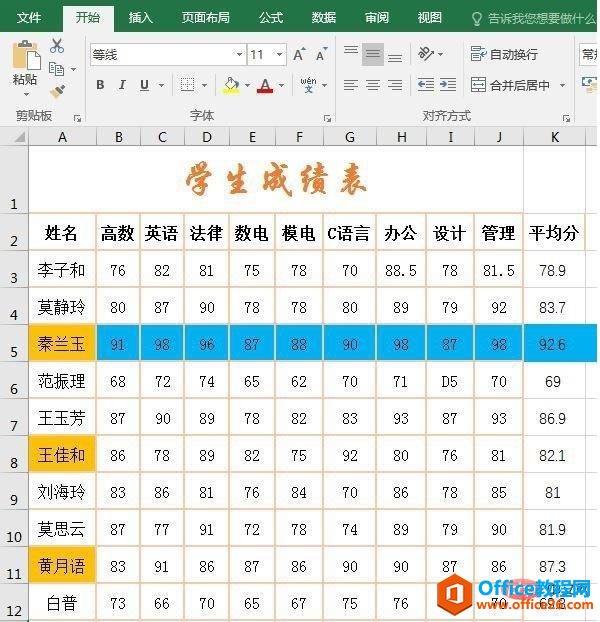Decrease indent
Image resolution: width=600 pixels, height=622 pixels.
coord(426,85)
